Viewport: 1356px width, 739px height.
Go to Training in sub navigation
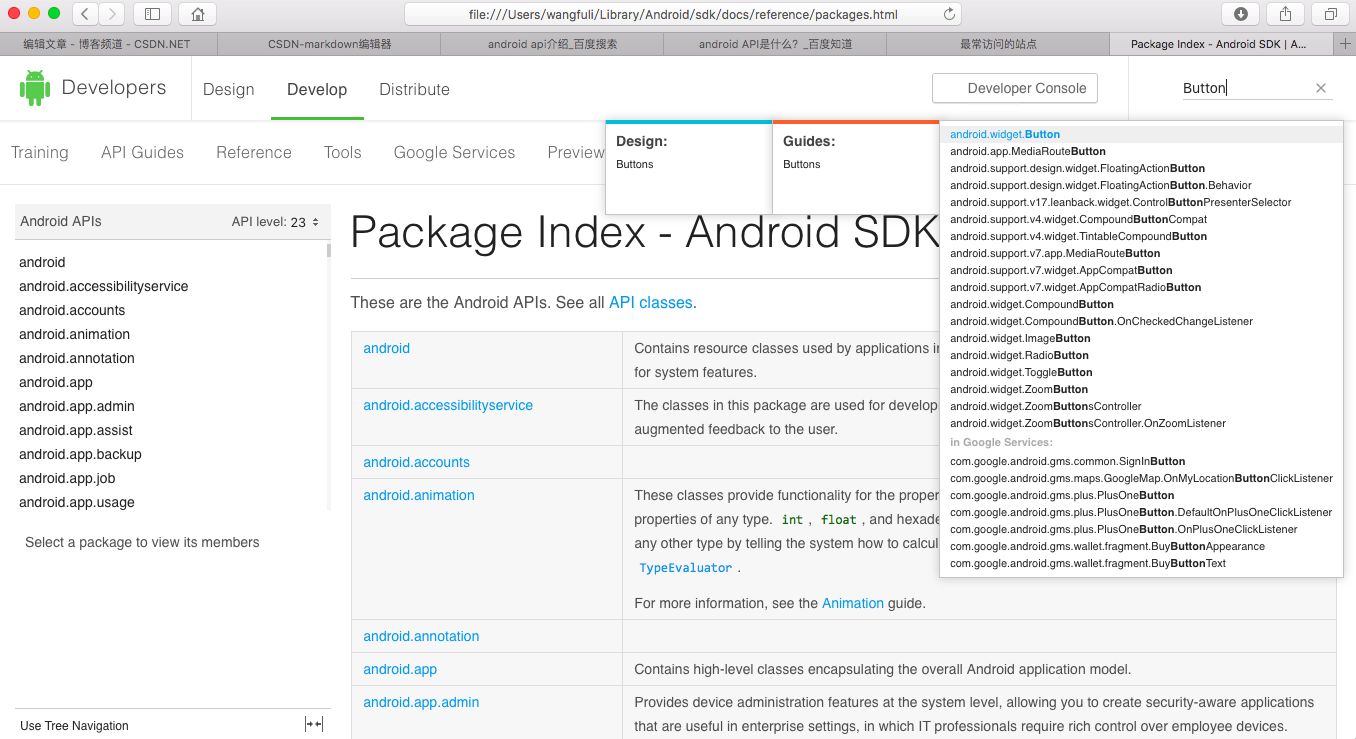tap(40, 152)
